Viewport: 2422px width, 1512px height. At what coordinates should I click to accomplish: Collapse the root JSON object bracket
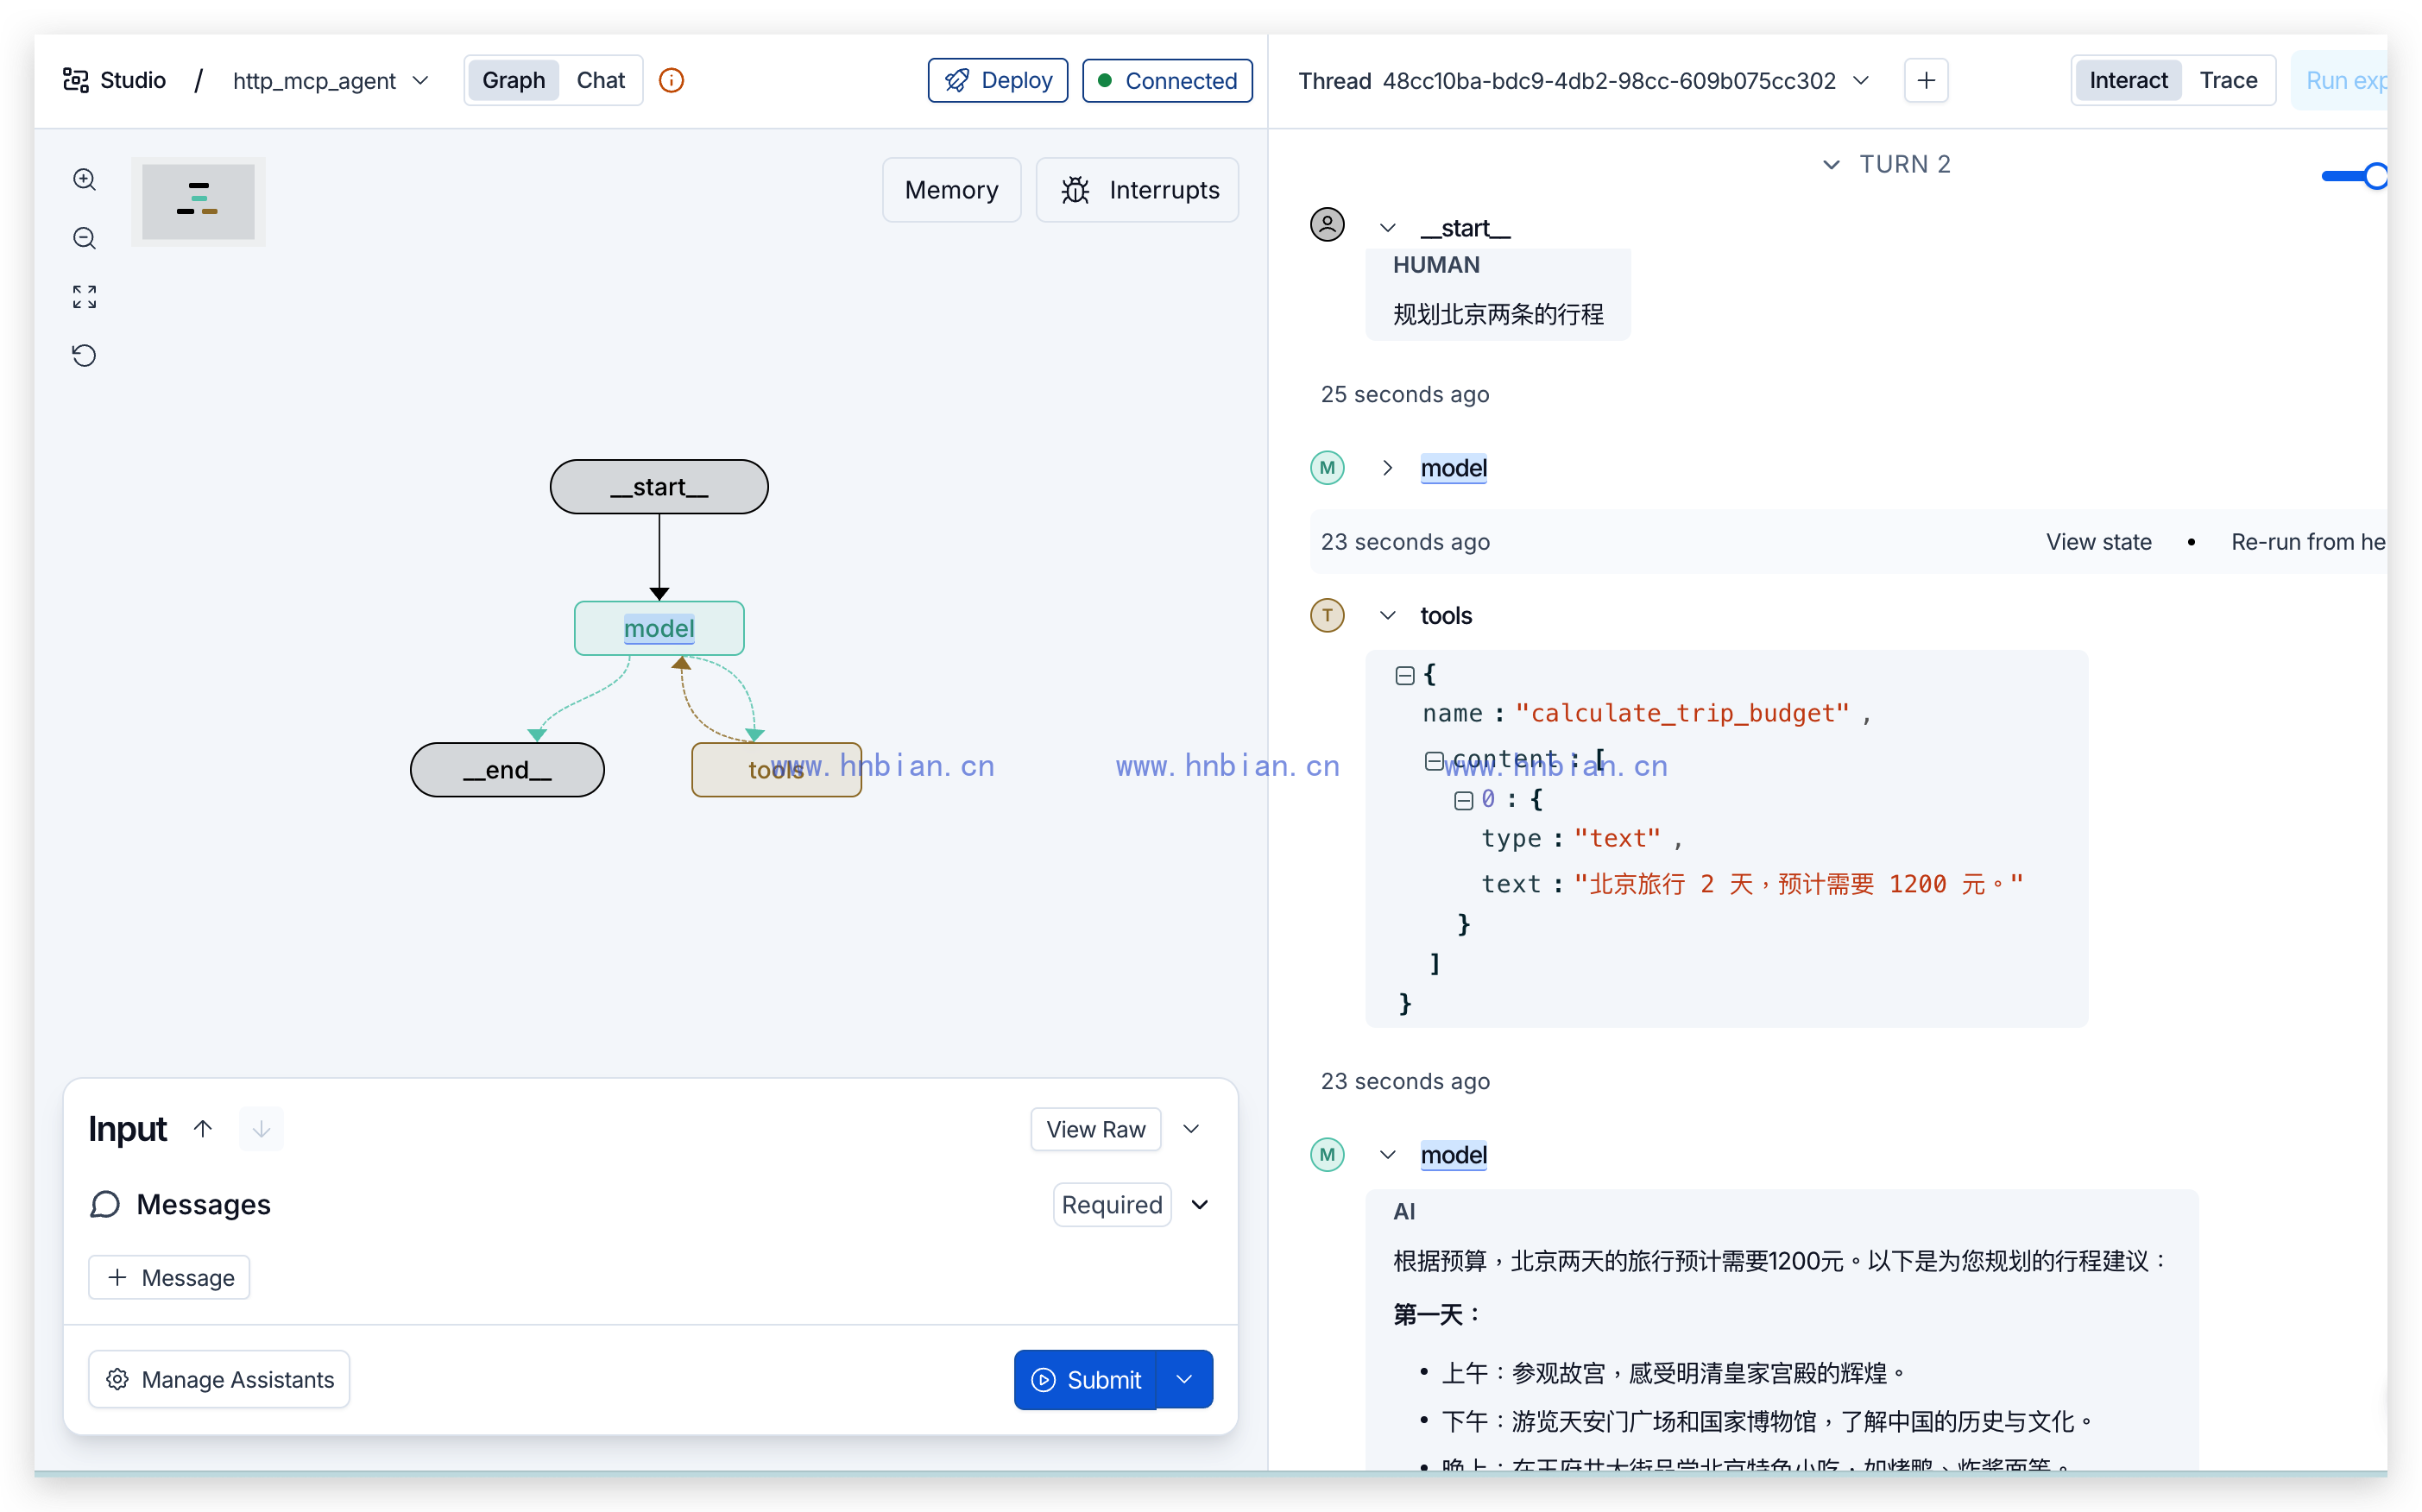1404,676
